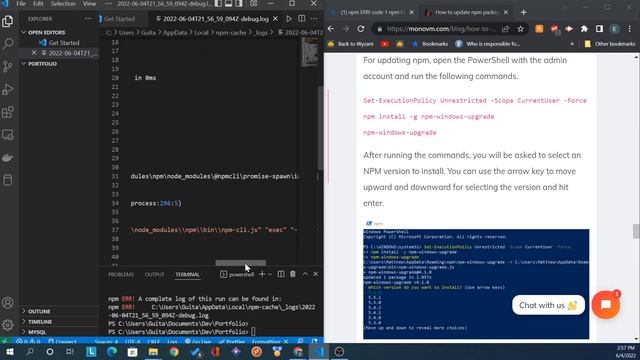The image size is (640, 360).
Task: Open Explorer panel's Views and More Actions
Action: click(88, 19)
